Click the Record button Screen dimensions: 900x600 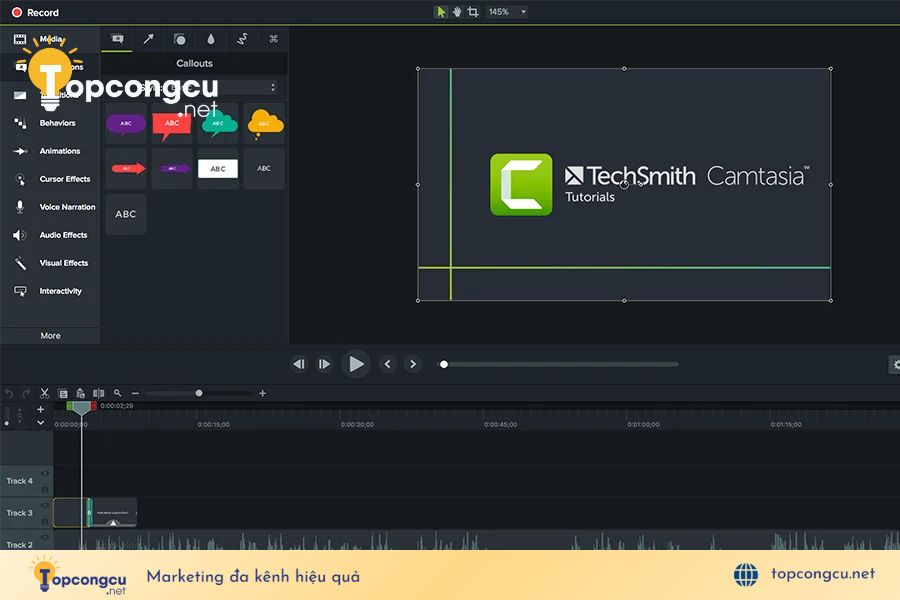point(36,12)
